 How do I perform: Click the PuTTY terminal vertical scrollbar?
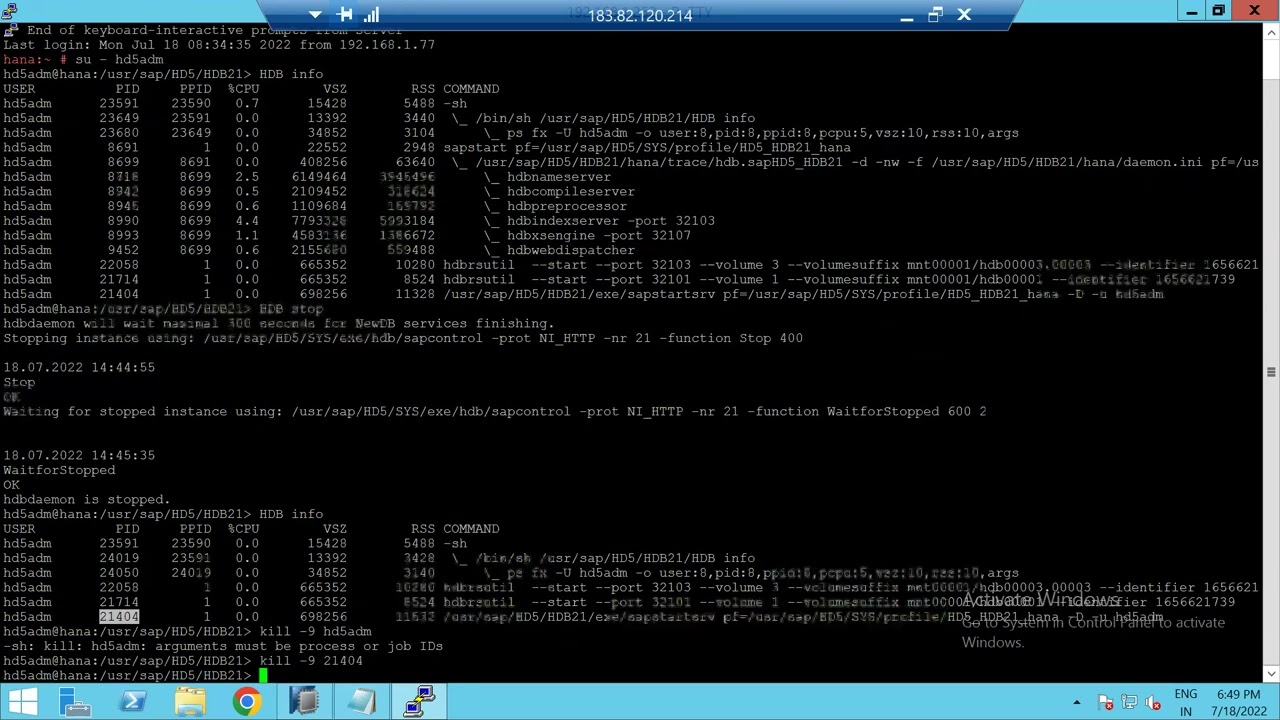(1271, 350)
